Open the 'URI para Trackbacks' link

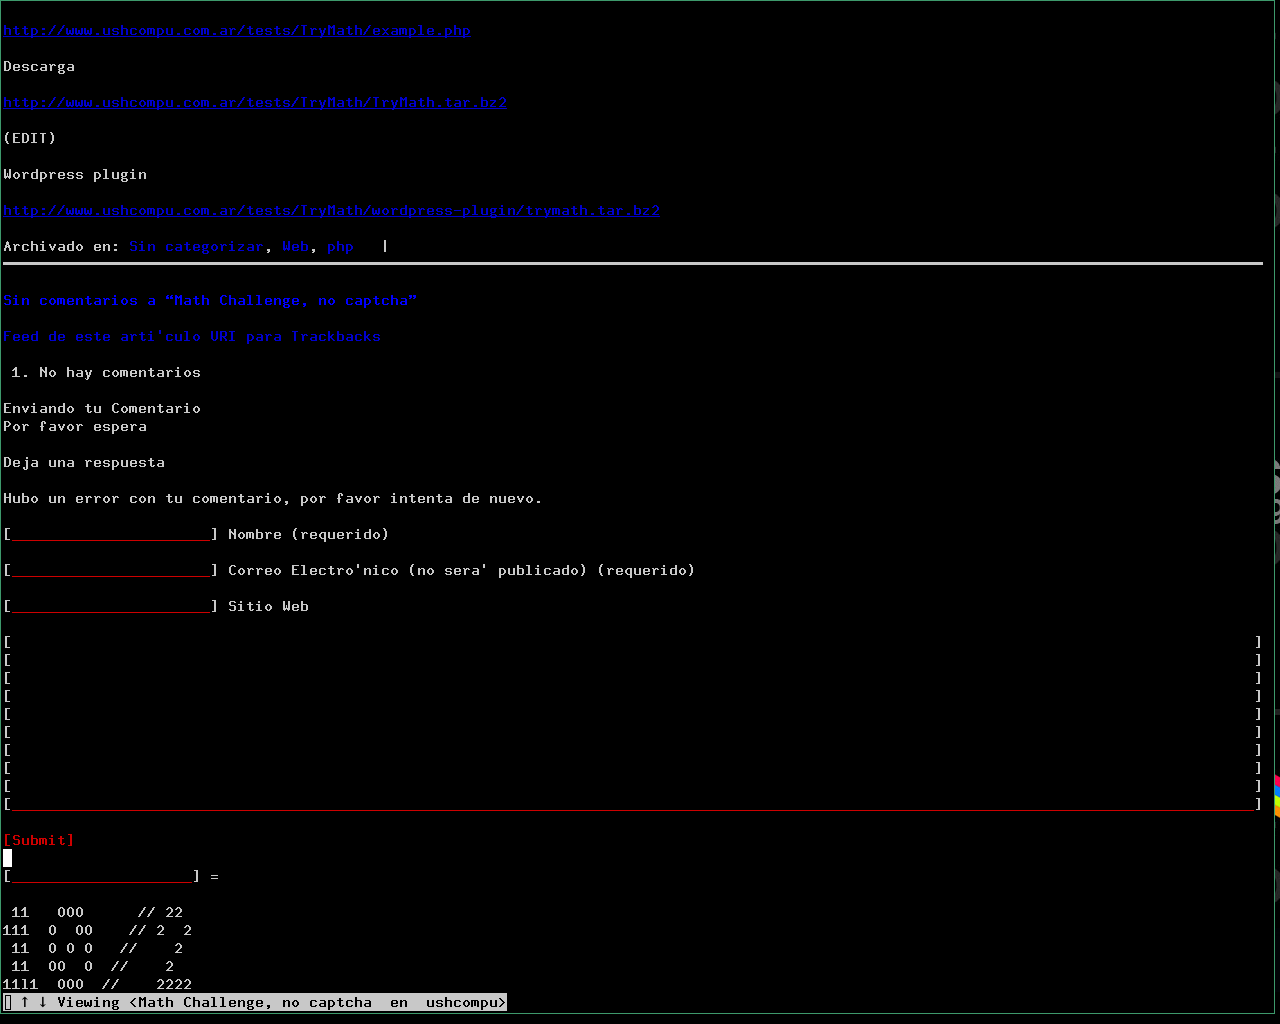click(295, 337)
